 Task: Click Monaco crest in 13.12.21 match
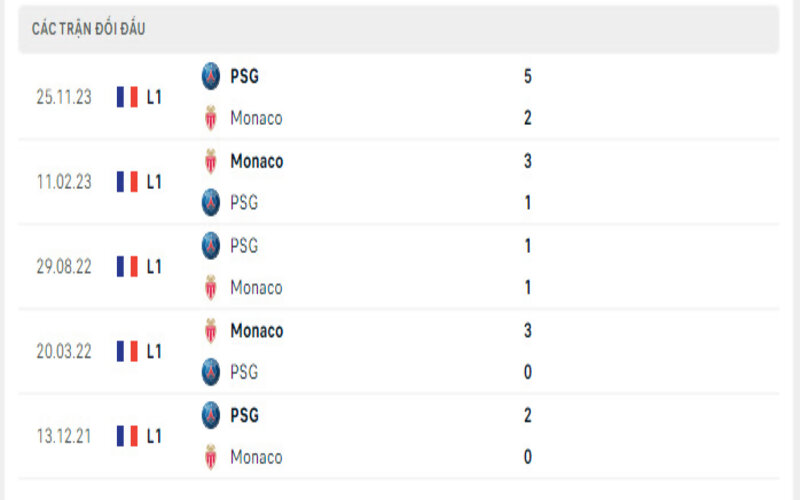(210, 457)
